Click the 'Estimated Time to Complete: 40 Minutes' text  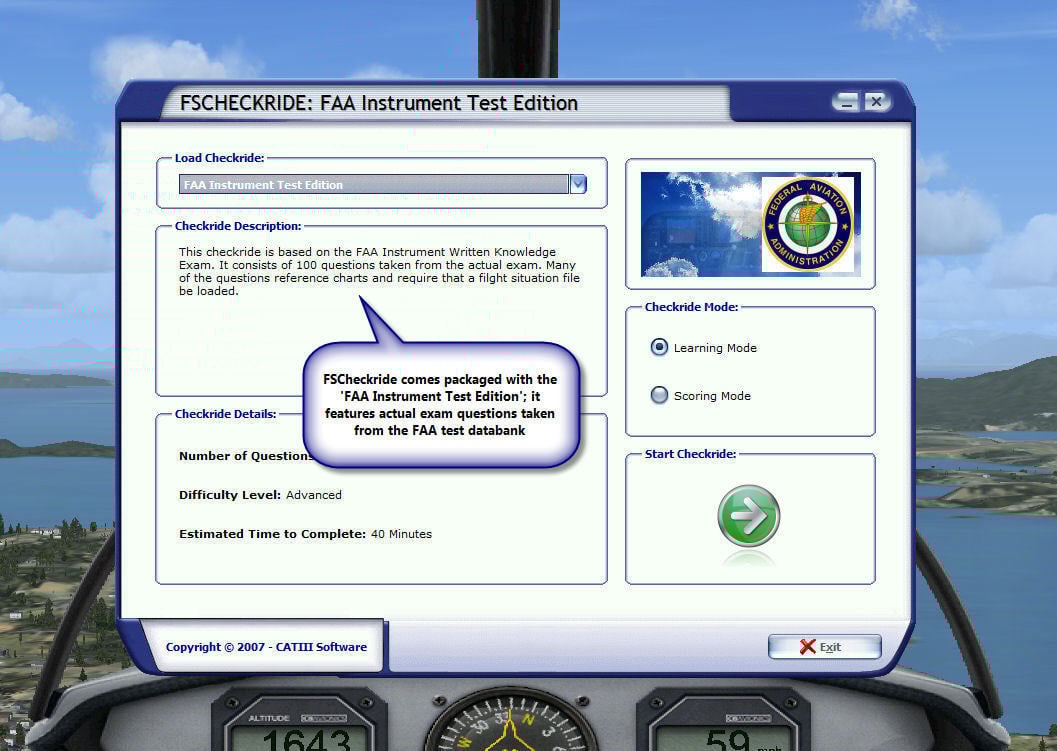[305, 534]
